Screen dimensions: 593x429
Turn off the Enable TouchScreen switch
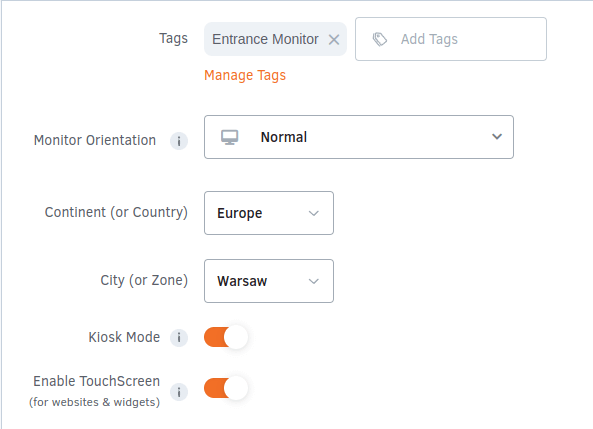tap(226, 388)
